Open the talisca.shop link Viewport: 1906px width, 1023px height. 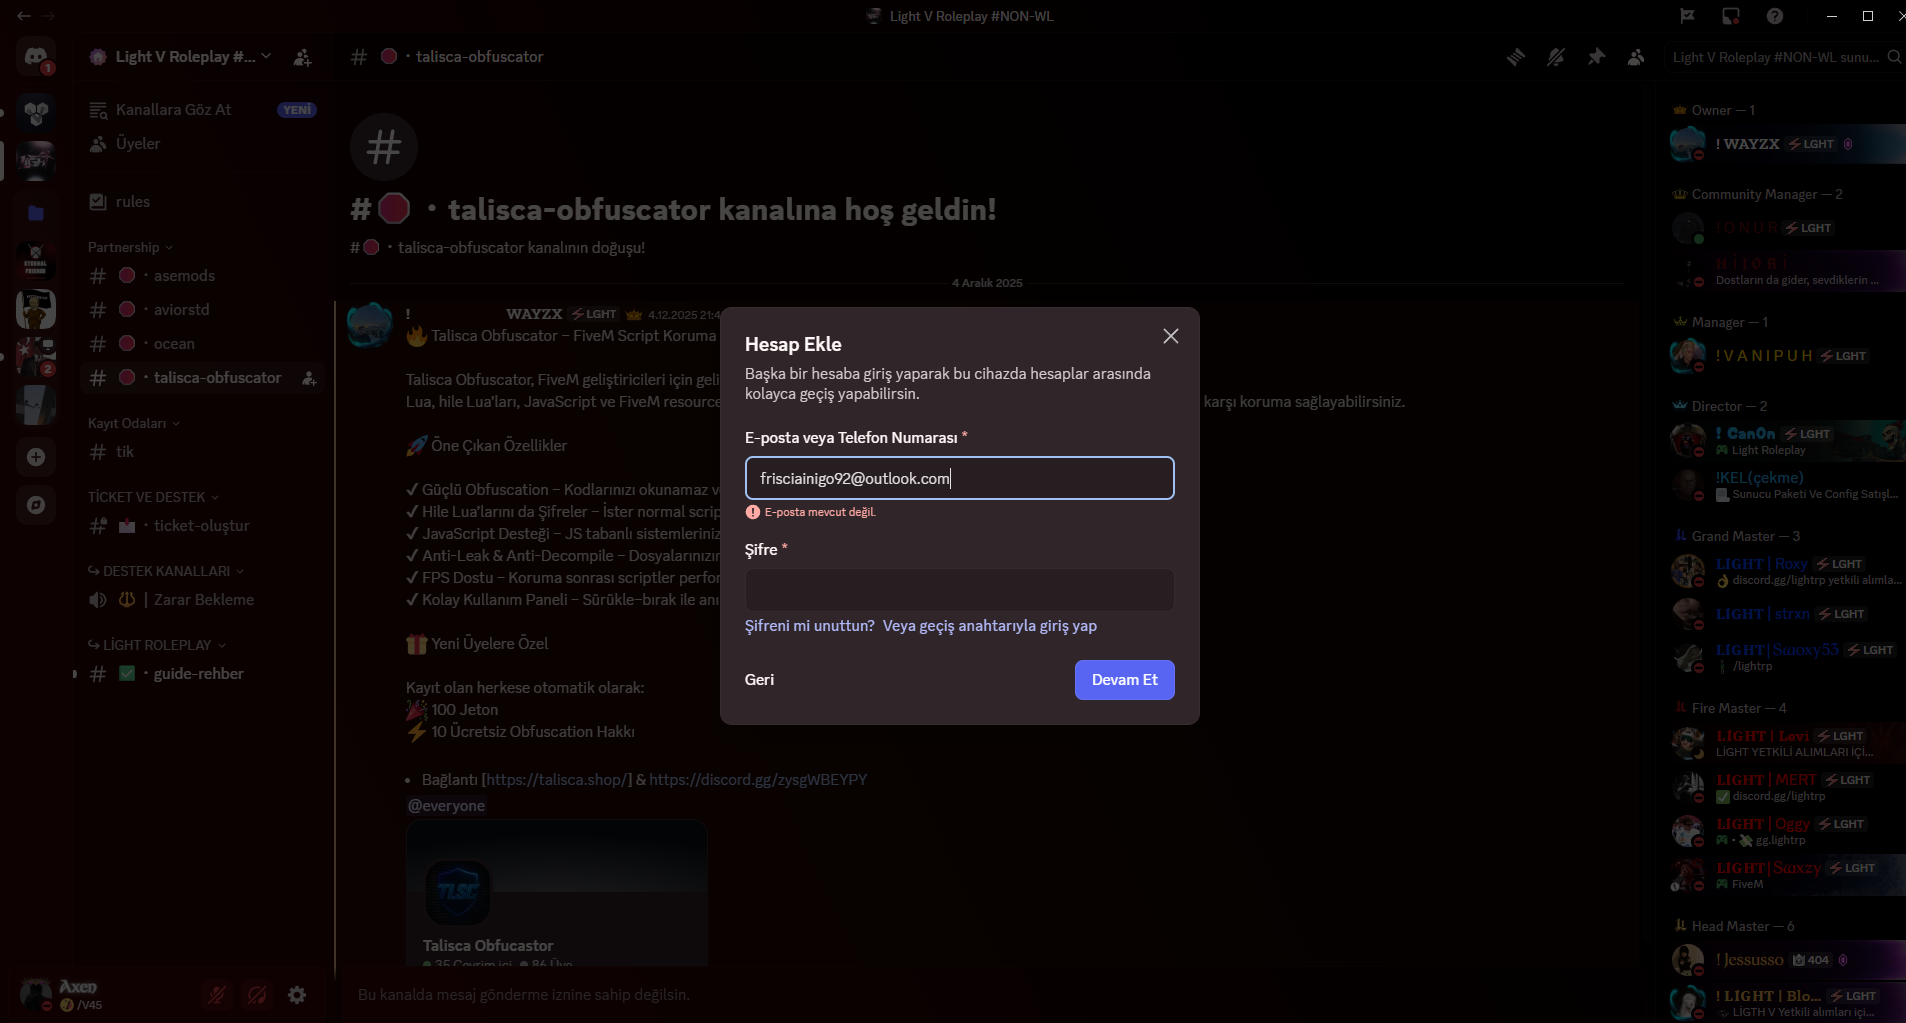click(557, 780)
